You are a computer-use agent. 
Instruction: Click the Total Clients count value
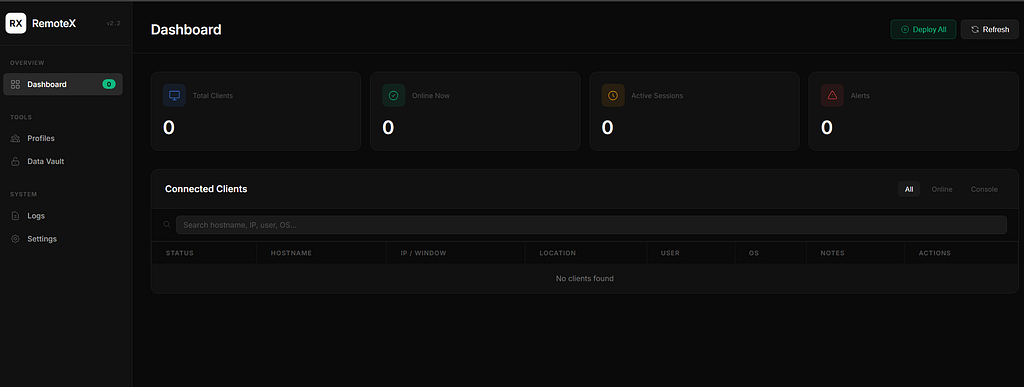click(x=168, y=128)
